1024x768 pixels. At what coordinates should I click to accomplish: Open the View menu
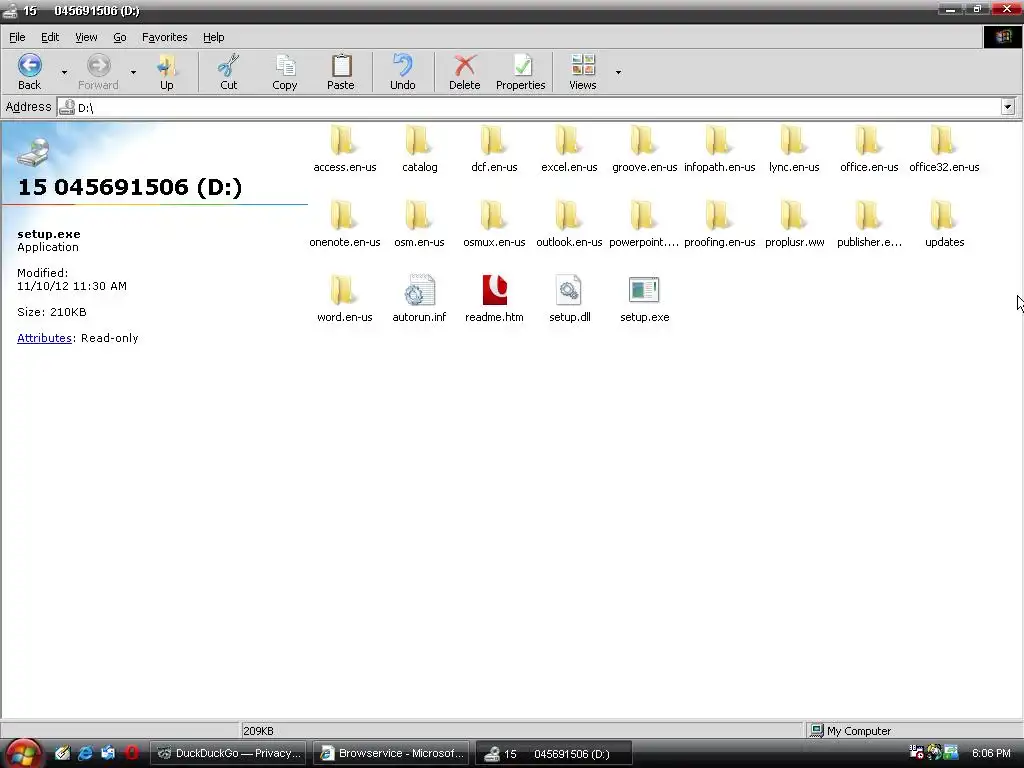point(86,37)
